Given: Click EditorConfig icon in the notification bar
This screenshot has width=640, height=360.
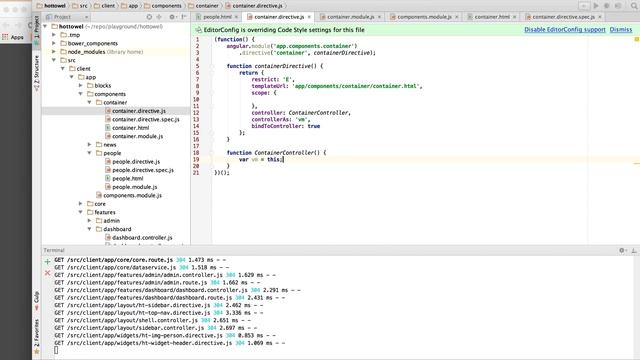Looking at the screenshot, I should 198,30.
